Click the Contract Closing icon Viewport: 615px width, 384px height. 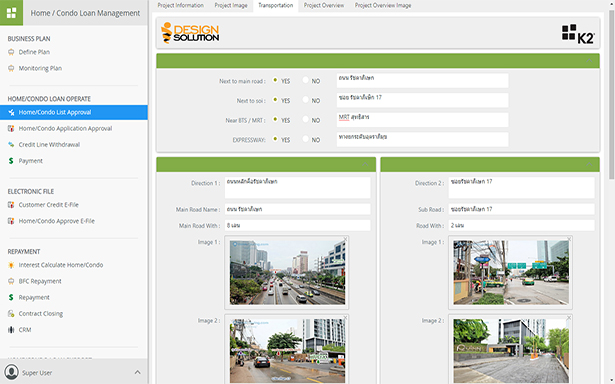[x=11, y=314]
